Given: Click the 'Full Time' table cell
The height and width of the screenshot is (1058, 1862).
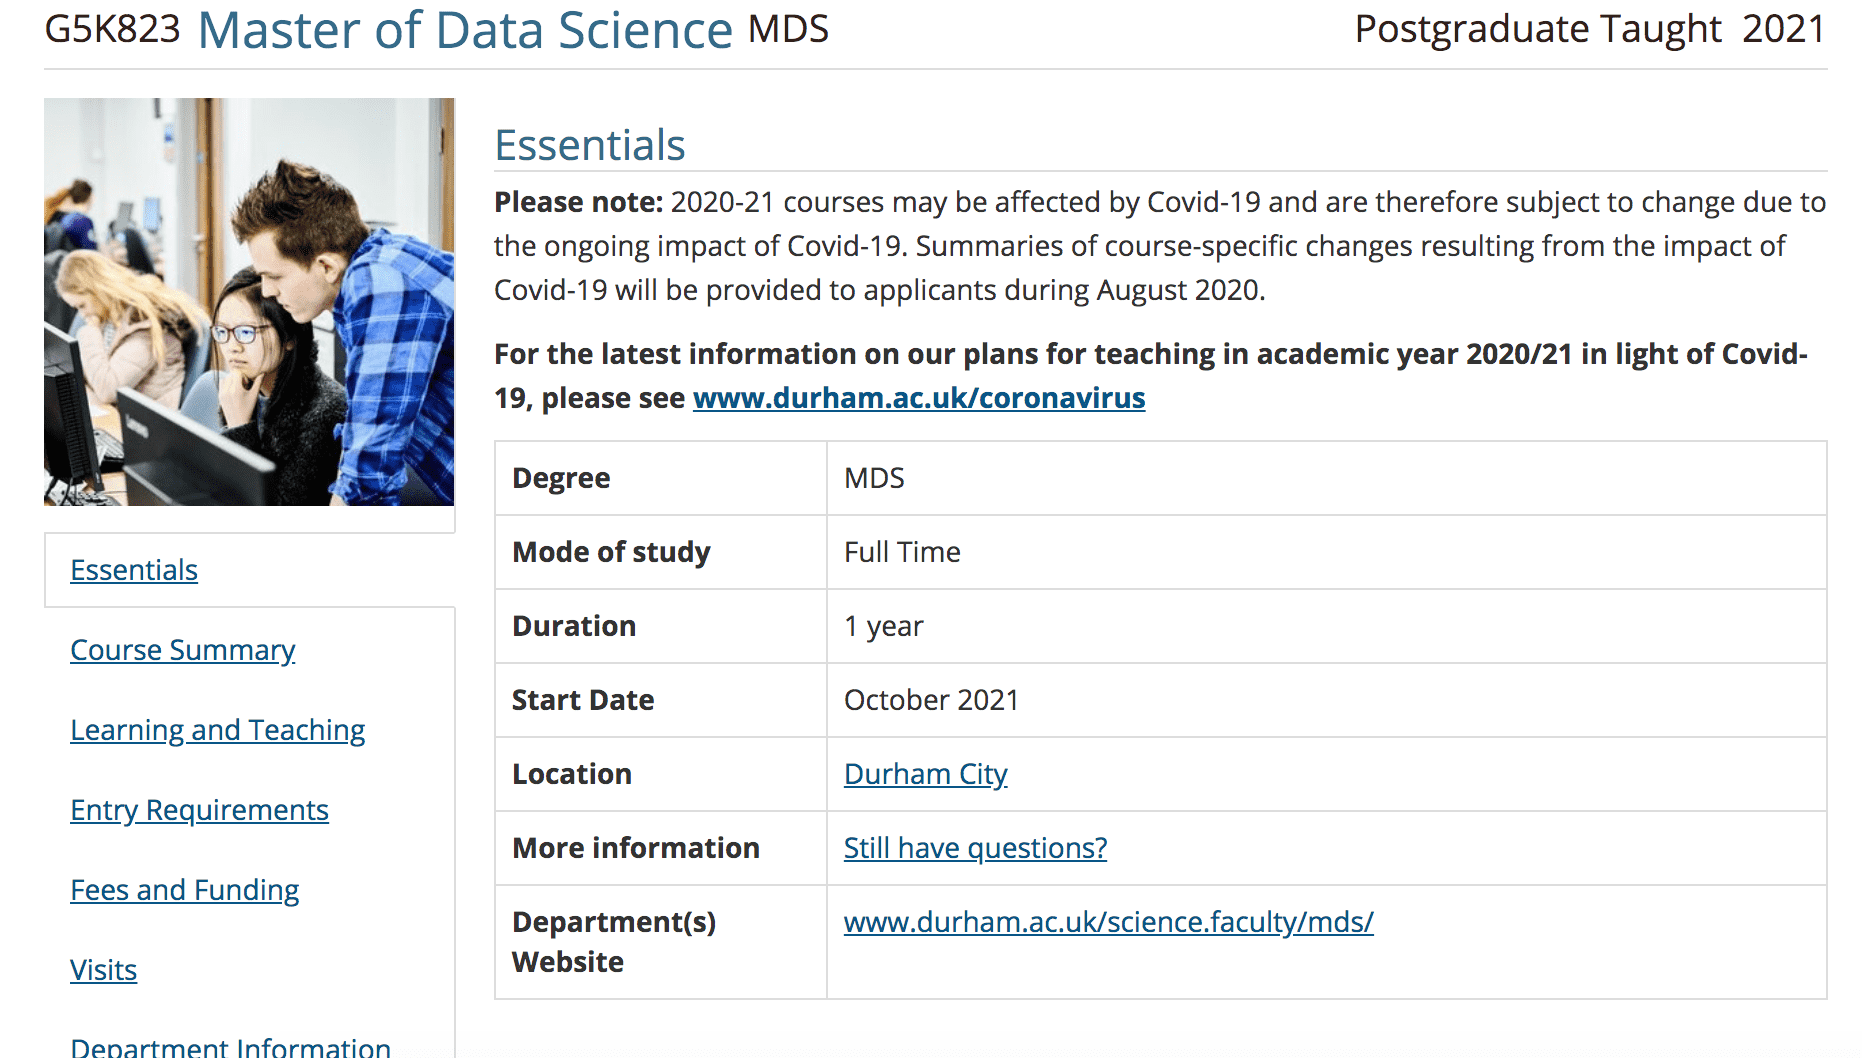Looking at the screenshot, I should tap(902, 552).
